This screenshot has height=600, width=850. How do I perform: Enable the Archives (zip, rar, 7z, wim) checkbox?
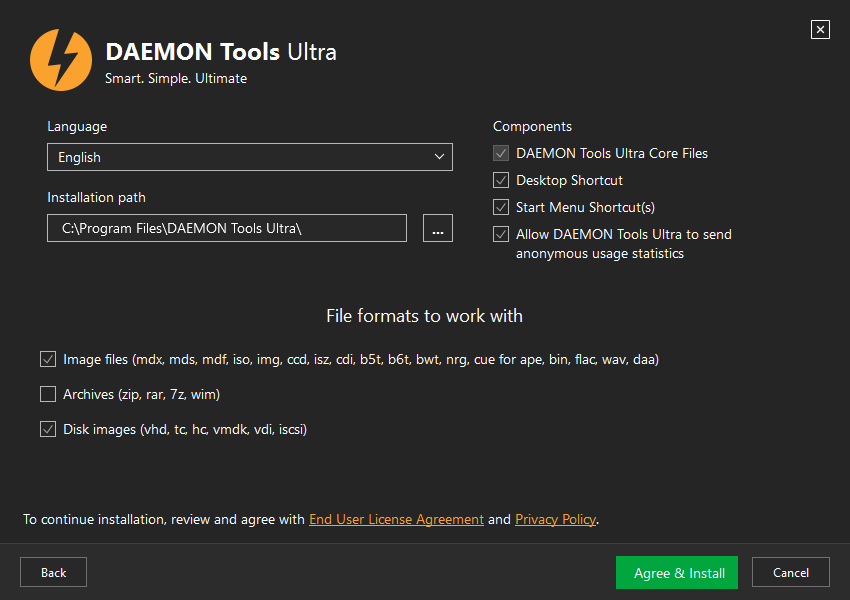click(48, 394)
